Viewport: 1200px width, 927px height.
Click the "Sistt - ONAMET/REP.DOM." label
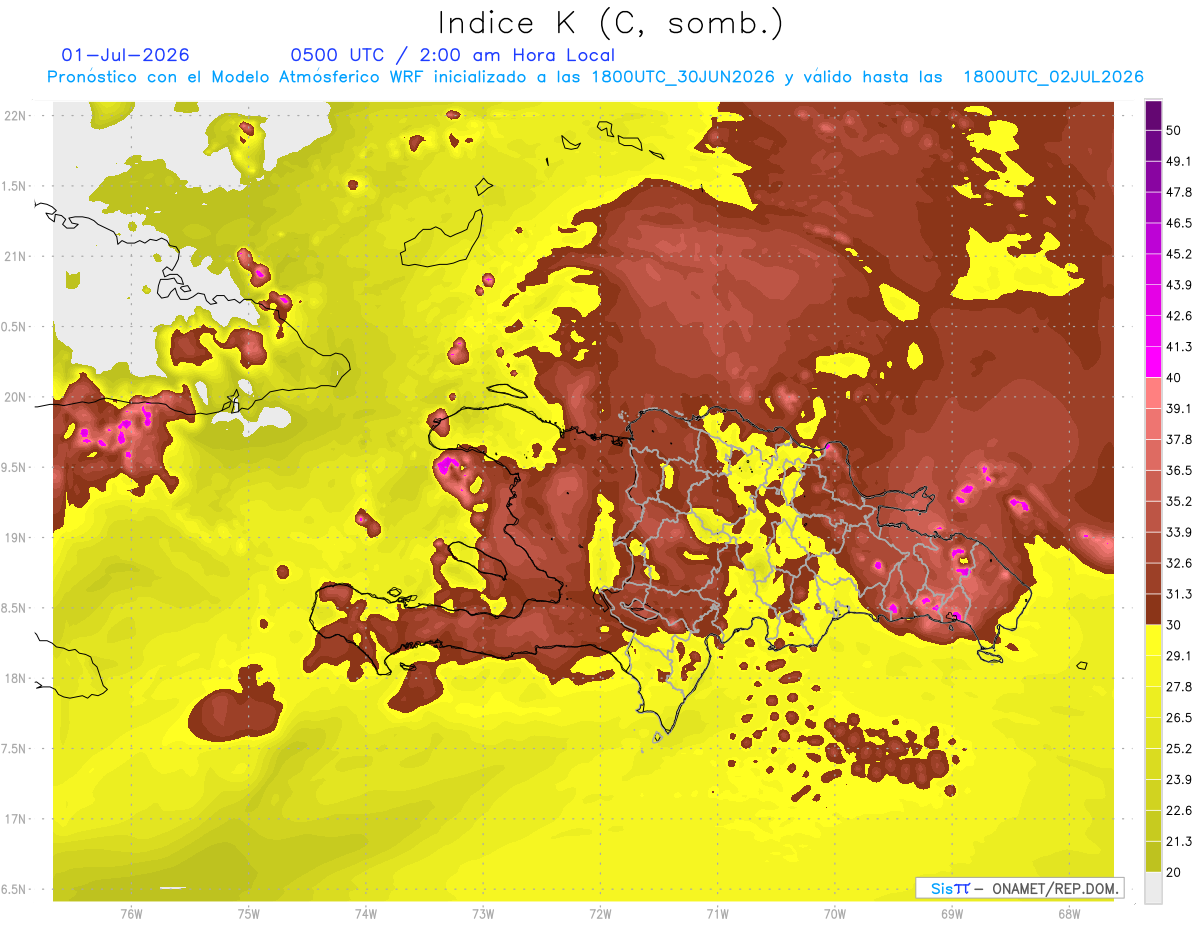point(1020,888)
